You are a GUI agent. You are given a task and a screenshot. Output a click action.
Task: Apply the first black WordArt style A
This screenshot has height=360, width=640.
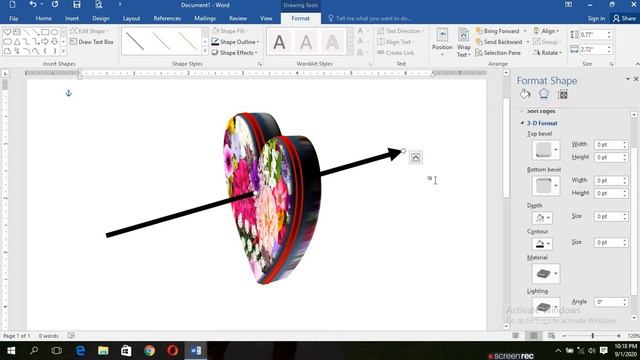280,42
